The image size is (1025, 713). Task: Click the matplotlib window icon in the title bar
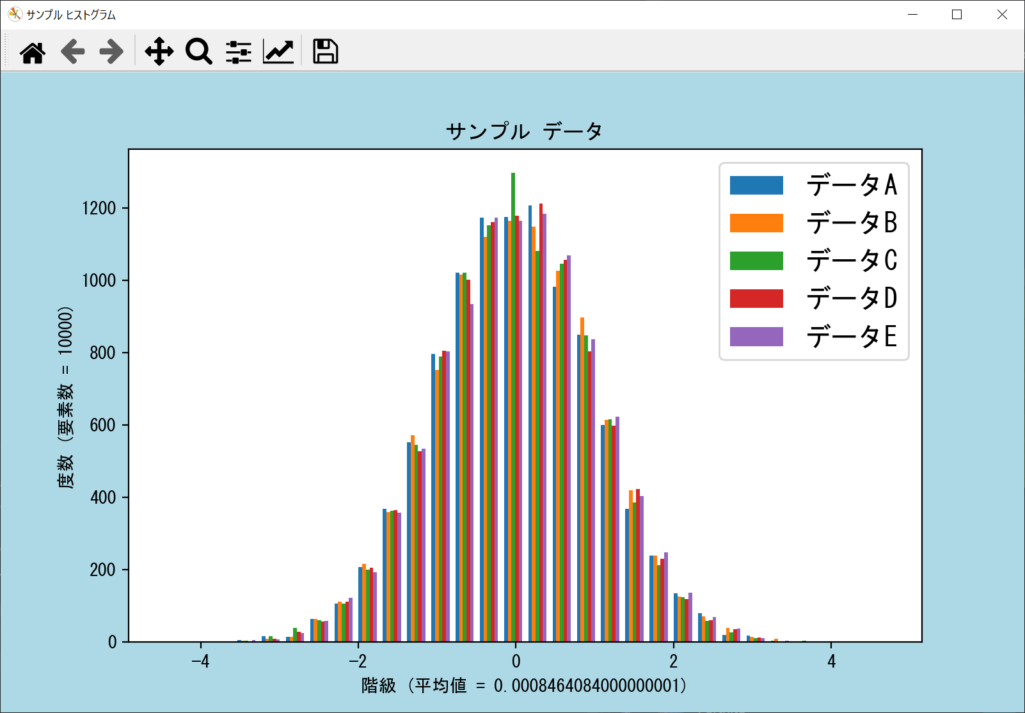[14, 14]
